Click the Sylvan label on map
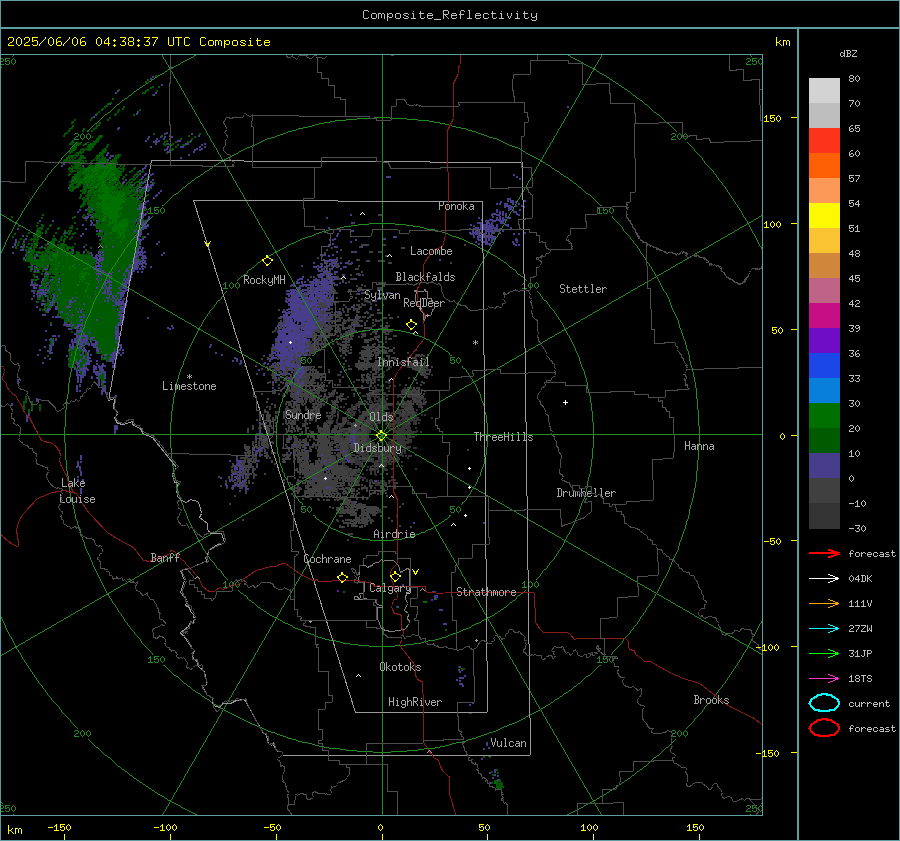 point(382,295)
